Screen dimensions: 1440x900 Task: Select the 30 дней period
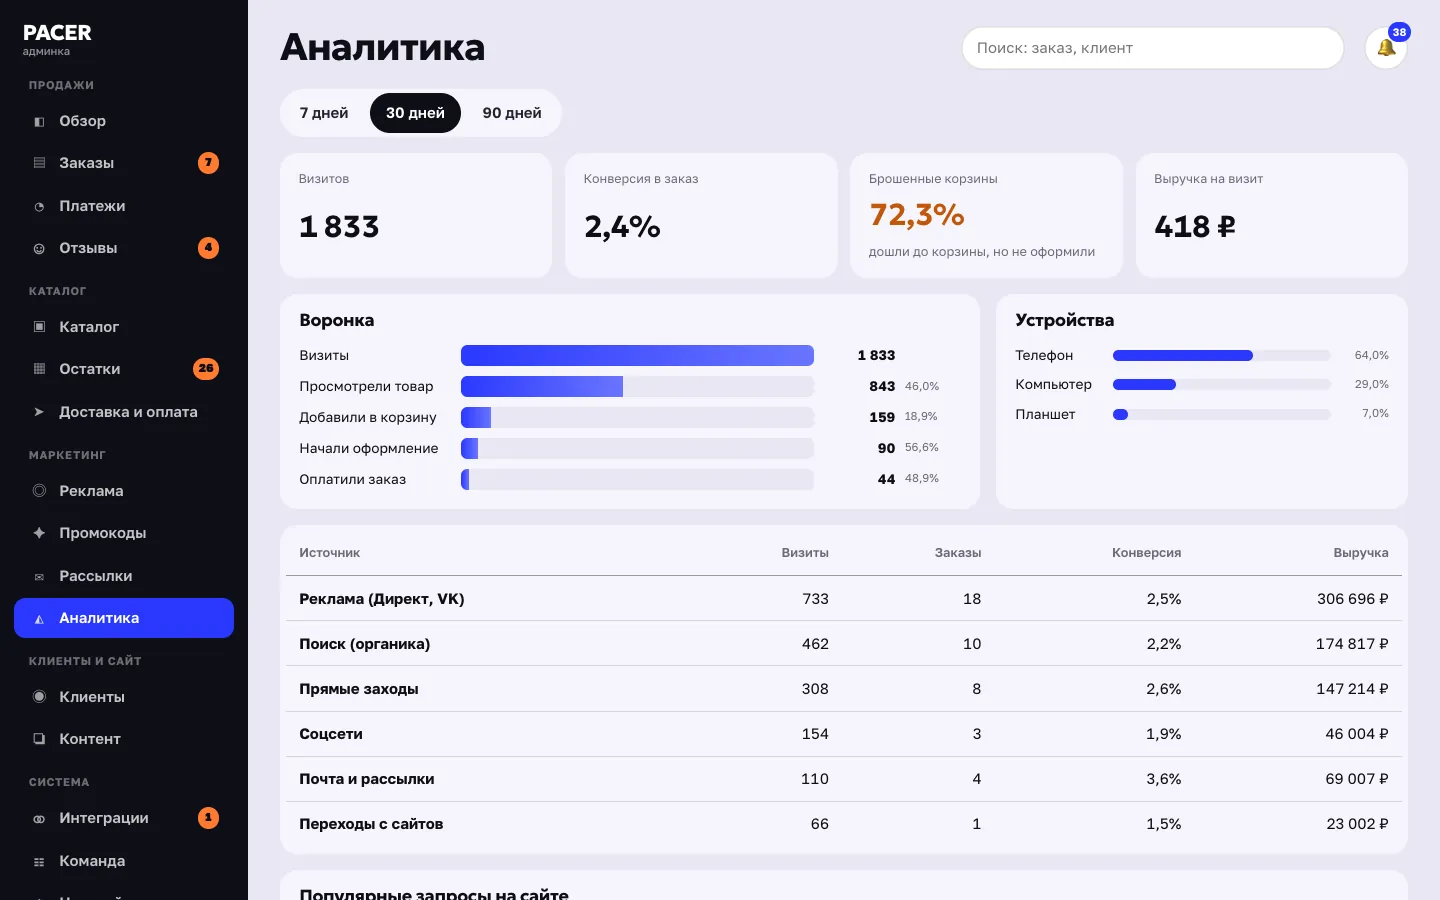(x=415, y=113)
